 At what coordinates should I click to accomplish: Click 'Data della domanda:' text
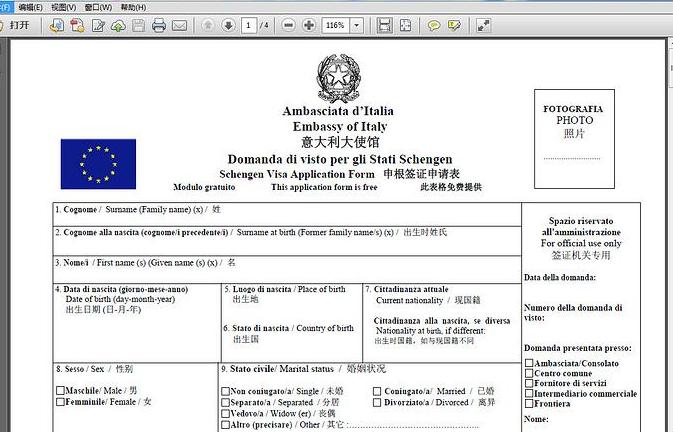point(560,278)
